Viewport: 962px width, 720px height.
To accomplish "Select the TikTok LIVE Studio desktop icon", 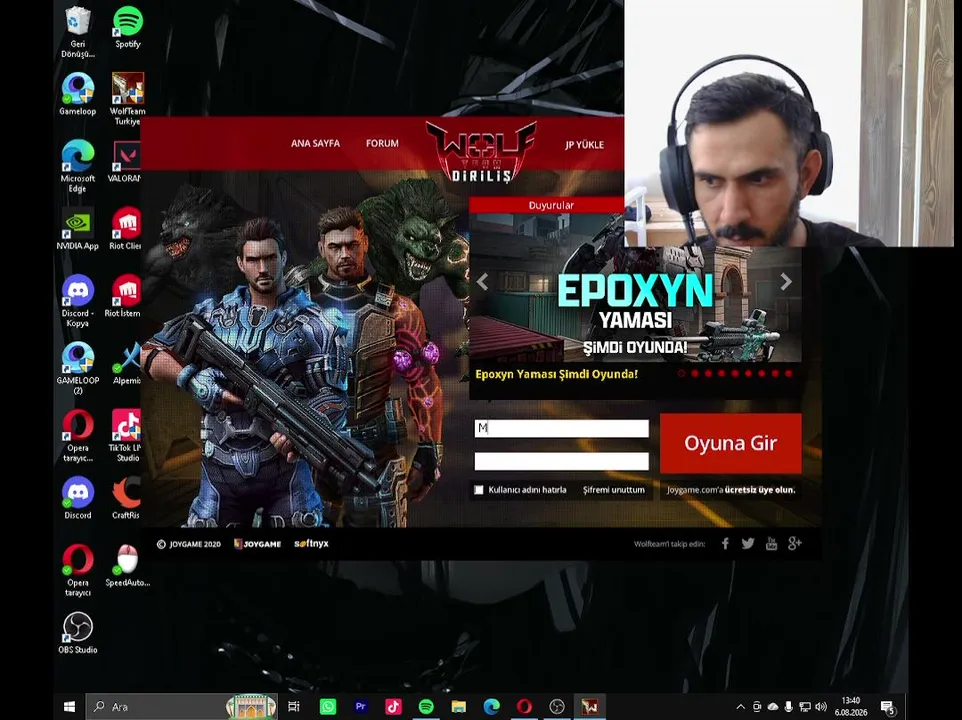I will [125, 435].
